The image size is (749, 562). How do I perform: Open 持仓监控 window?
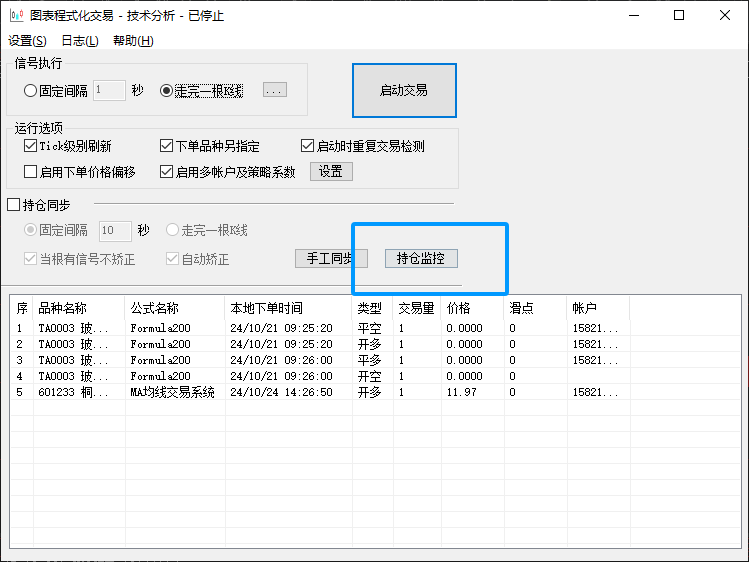[421, 258]
